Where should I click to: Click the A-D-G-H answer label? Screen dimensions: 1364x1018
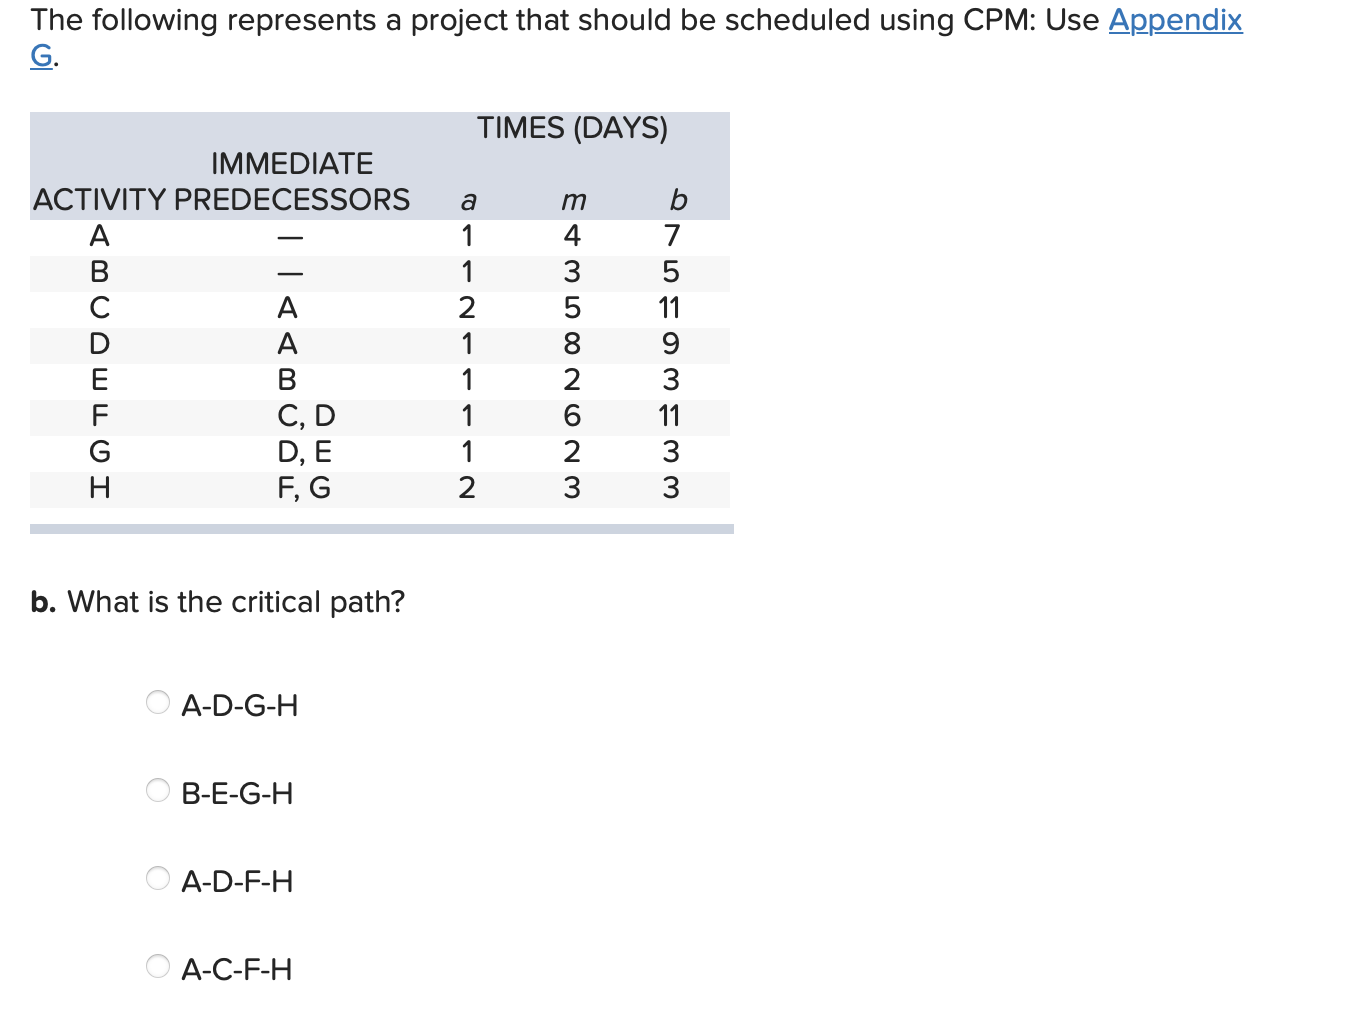click(240, 705)
